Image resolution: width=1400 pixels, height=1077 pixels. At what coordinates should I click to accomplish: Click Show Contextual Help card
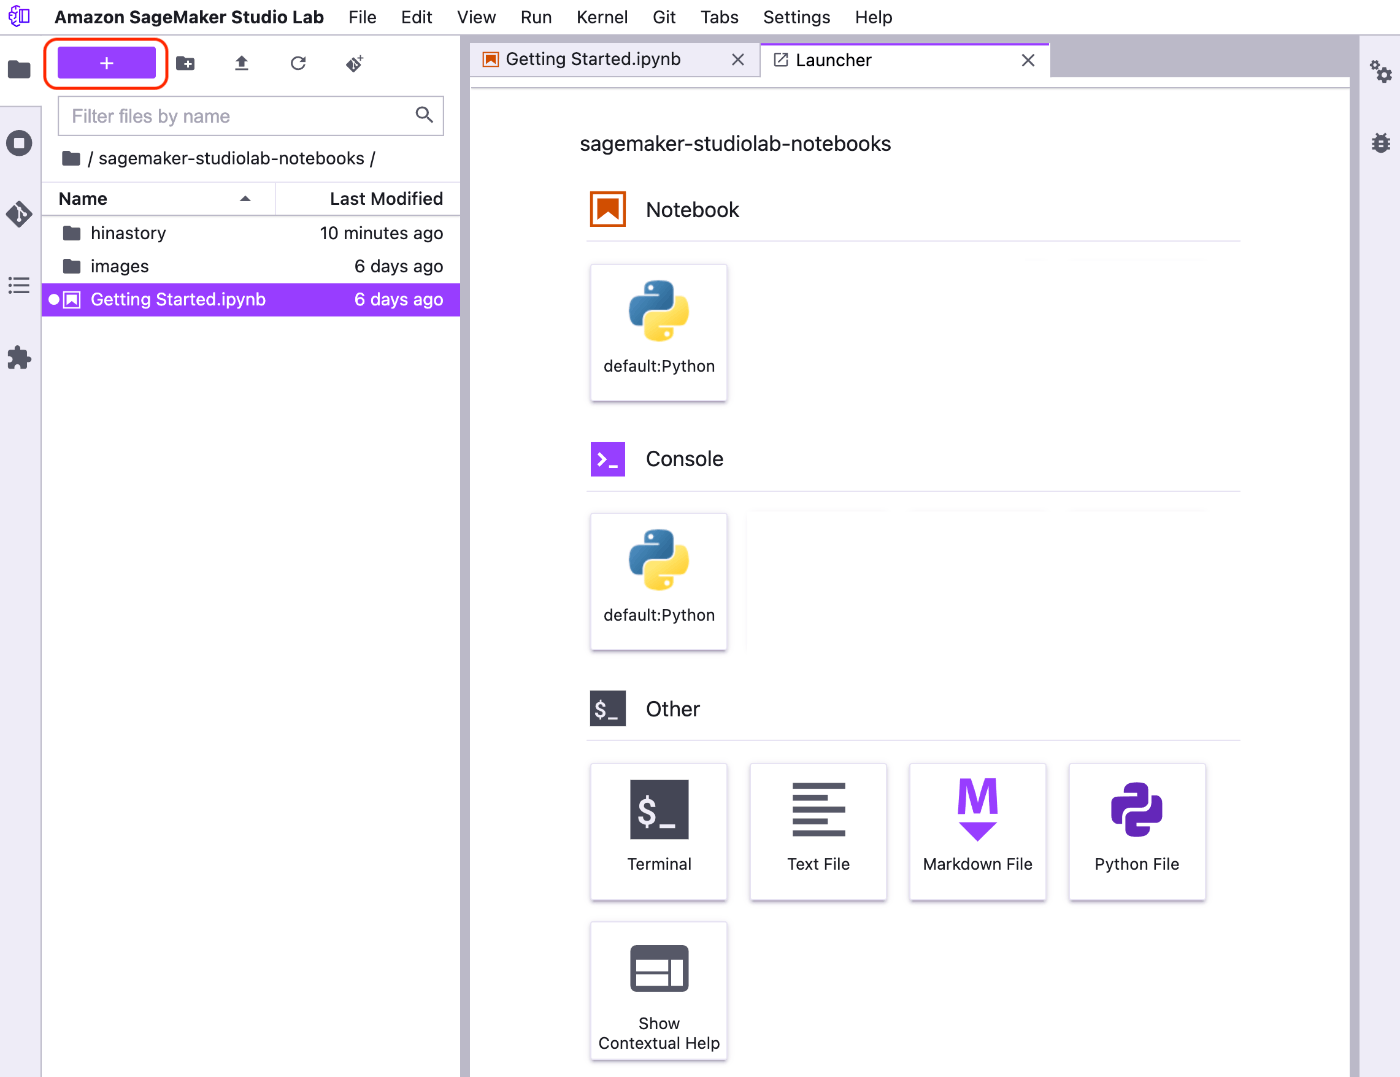coord(659,991)
